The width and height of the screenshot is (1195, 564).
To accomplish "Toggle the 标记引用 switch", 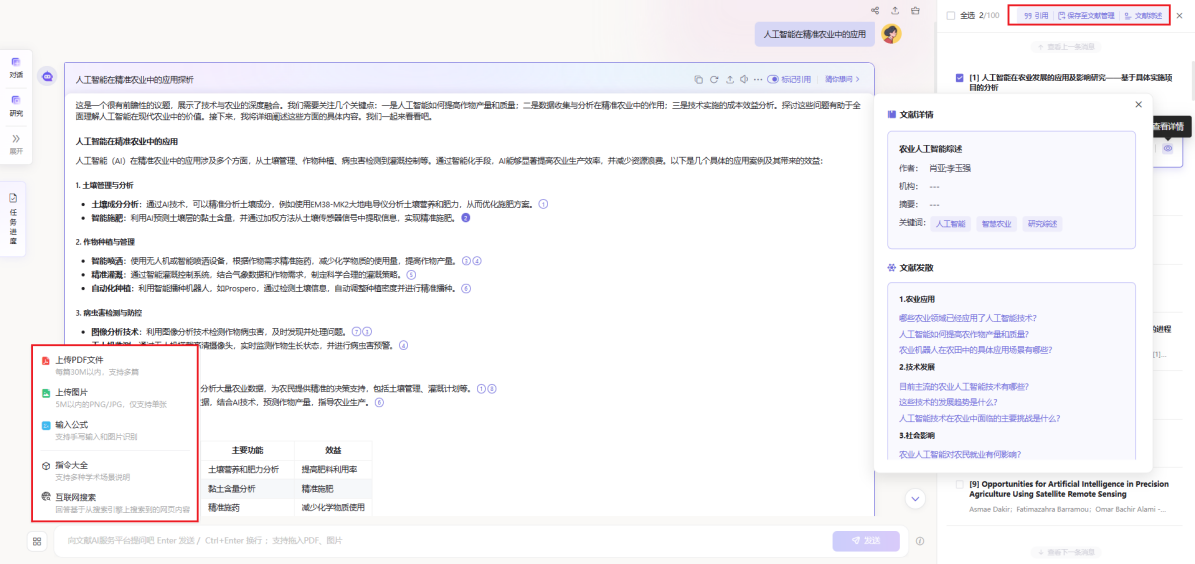I will pos(773,79).
